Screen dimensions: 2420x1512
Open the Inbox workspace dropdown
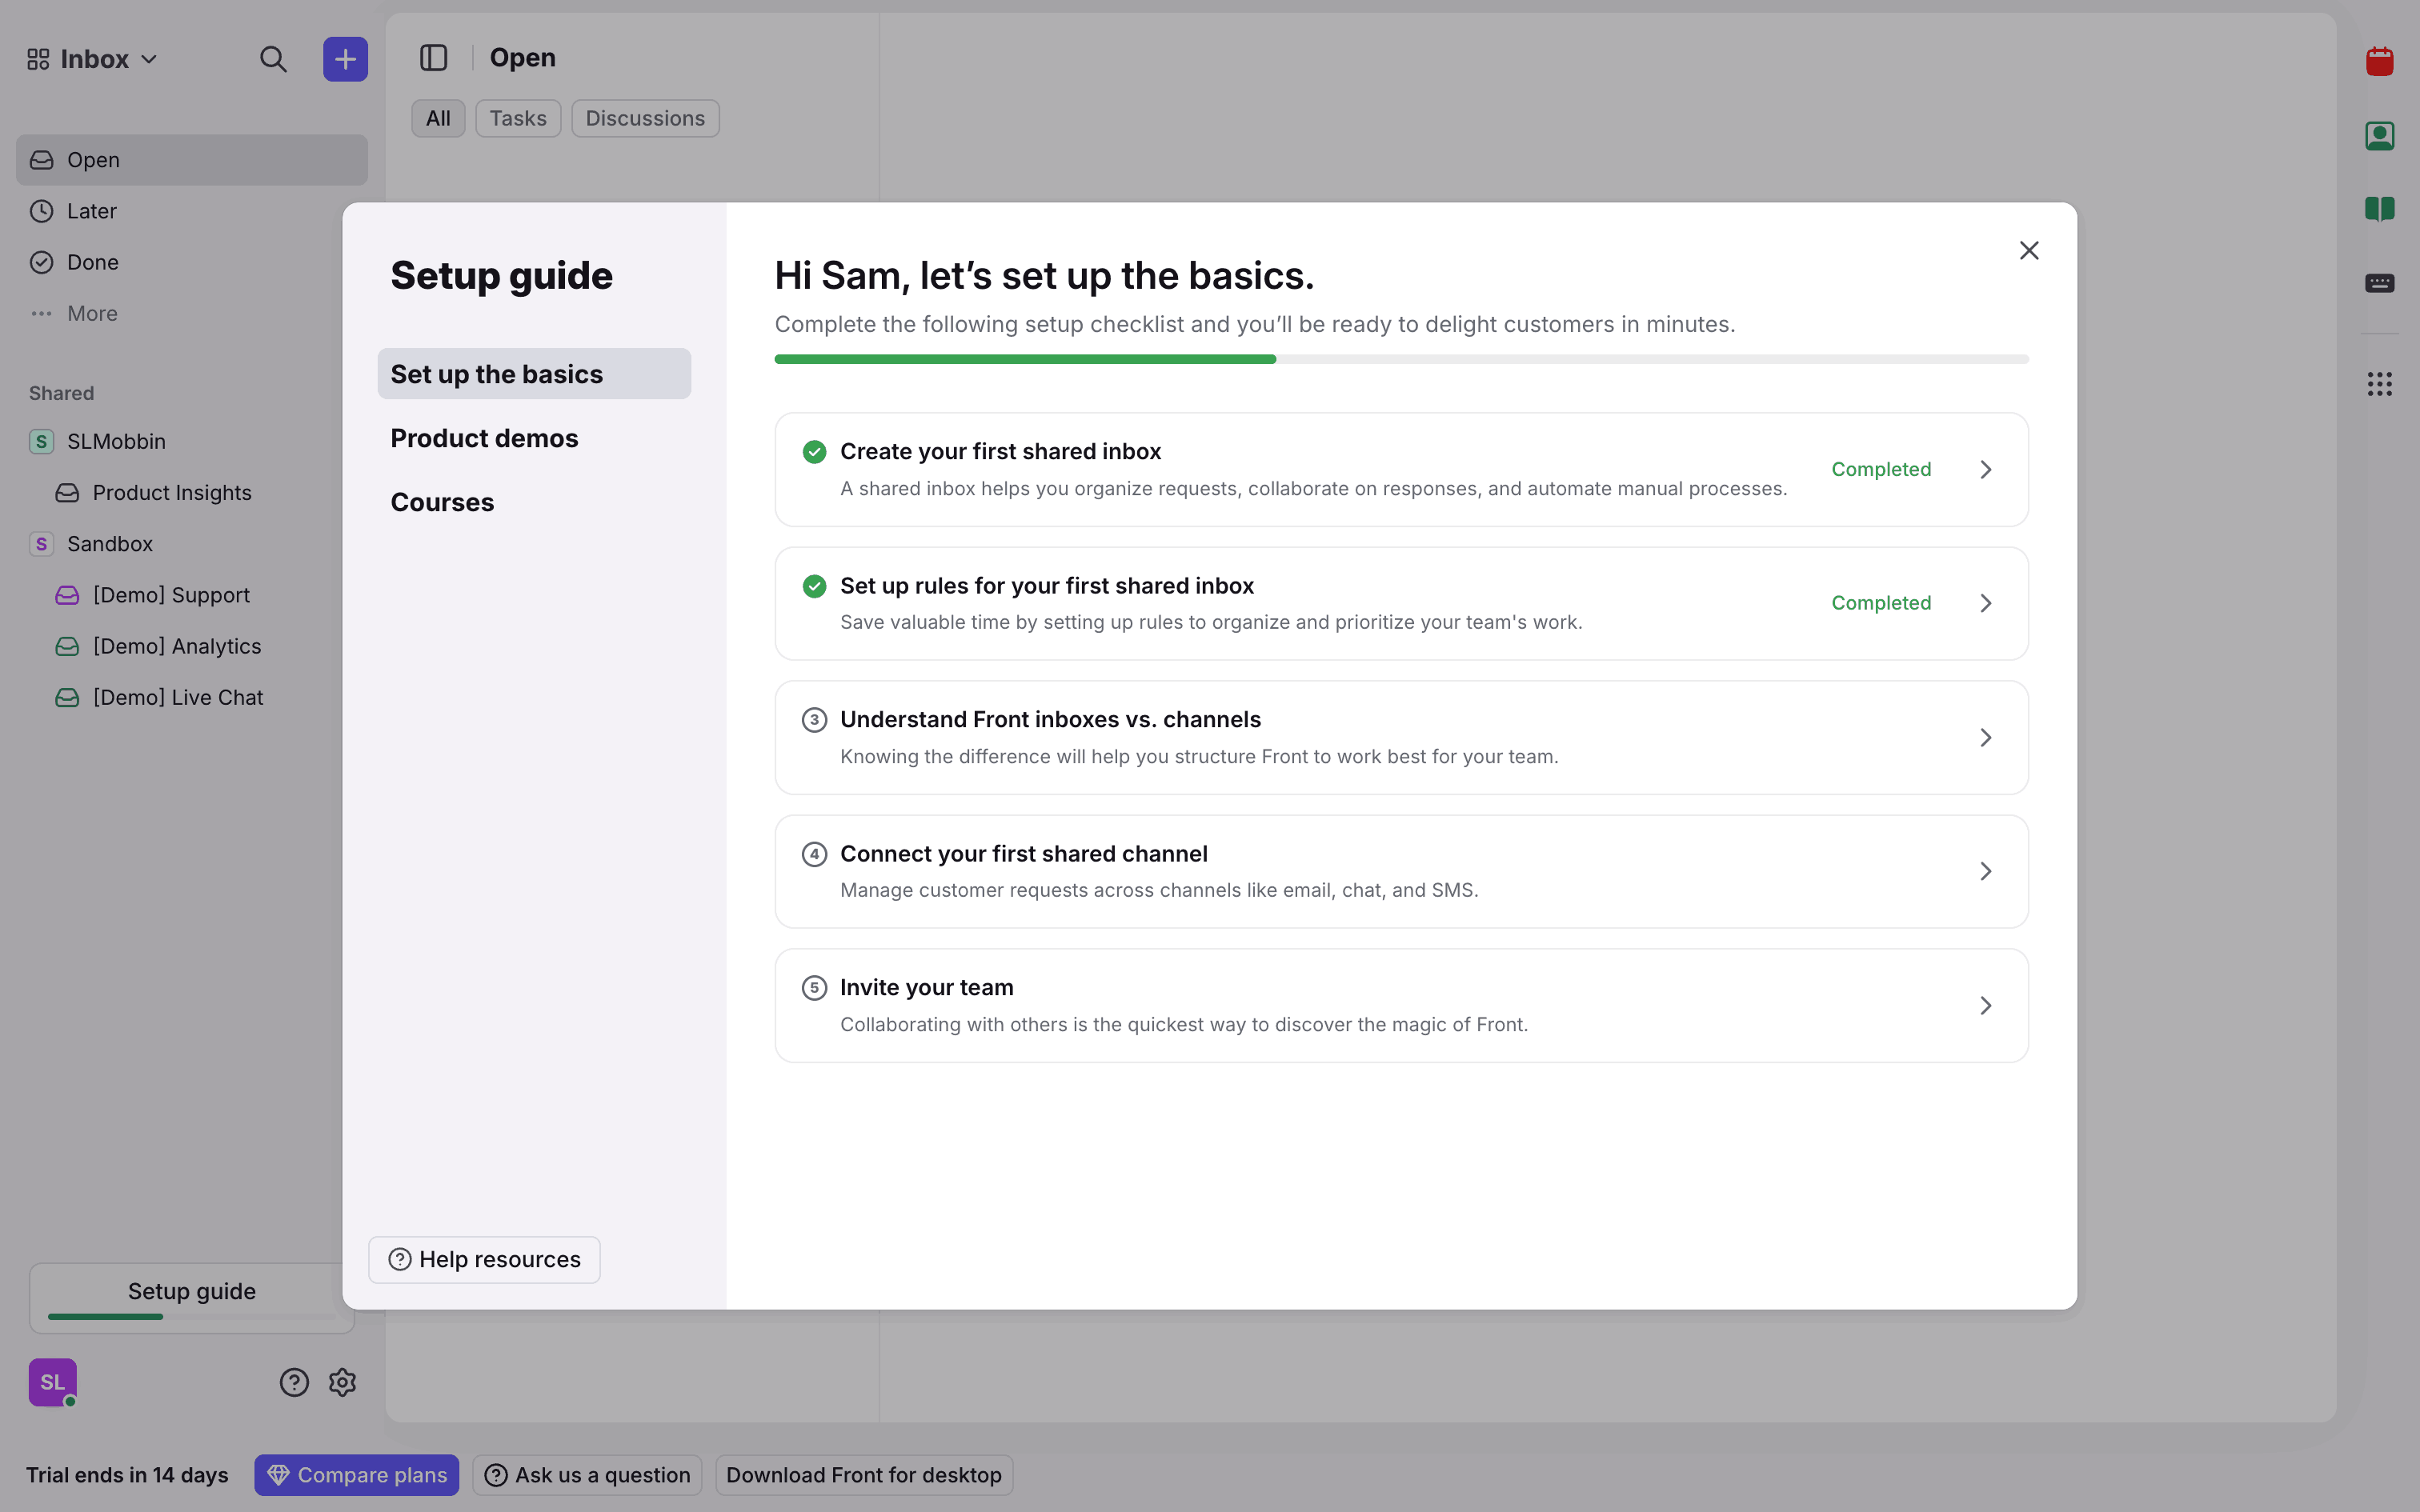pos(93,59)
